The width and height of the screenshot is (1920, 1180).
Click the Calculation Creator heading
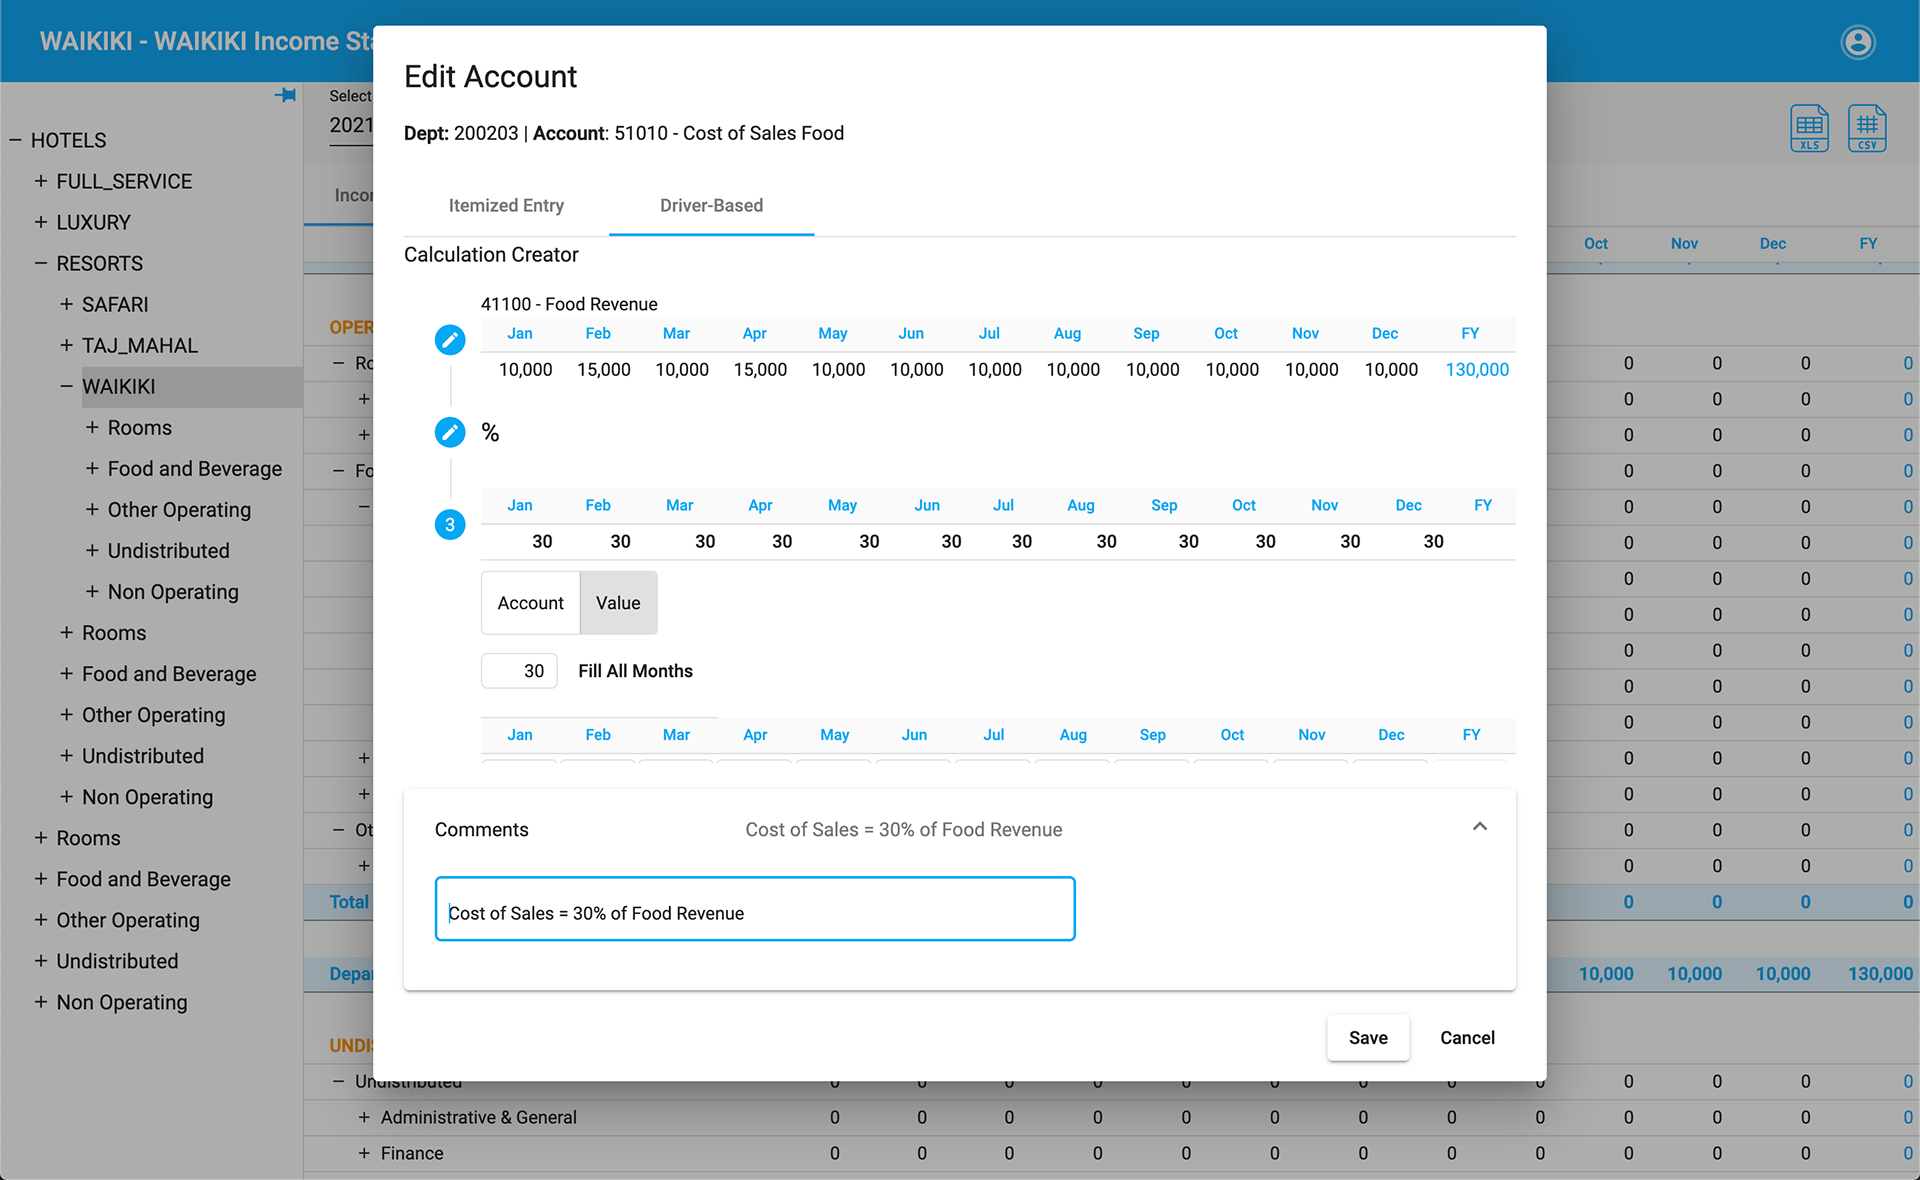point(491,254)
